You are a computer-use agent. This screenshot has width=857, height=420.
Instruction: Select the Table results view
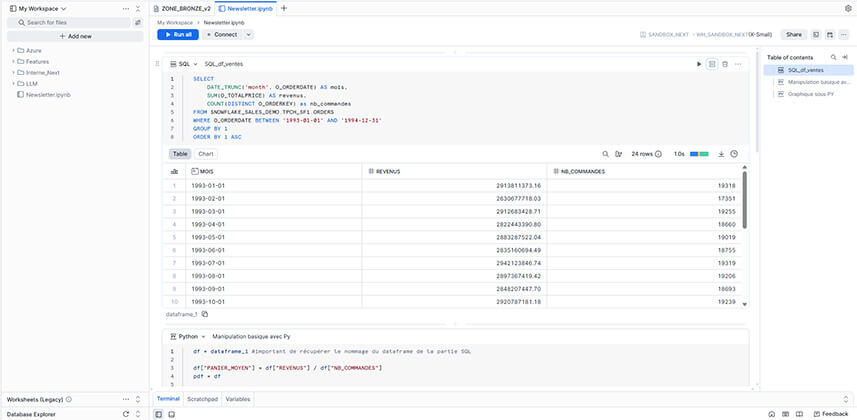180,154
